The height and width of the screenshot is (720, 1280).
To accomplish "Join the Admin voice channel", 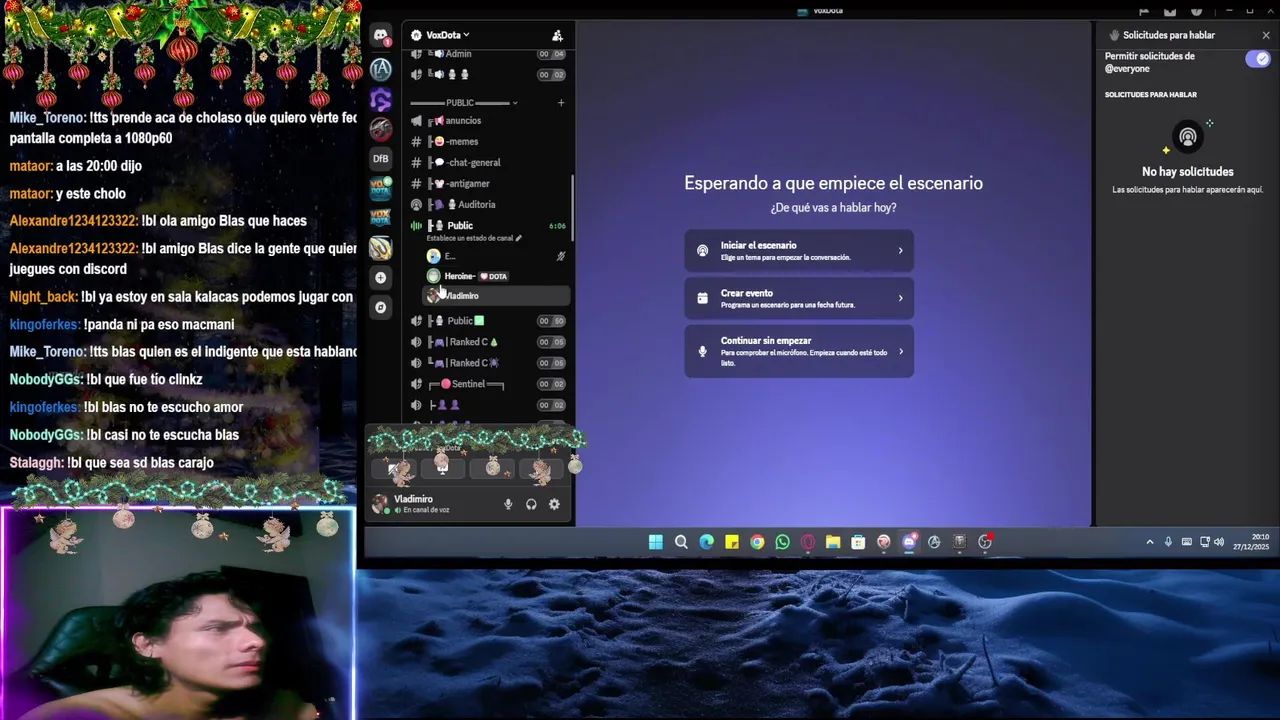I will pos(489,54).
